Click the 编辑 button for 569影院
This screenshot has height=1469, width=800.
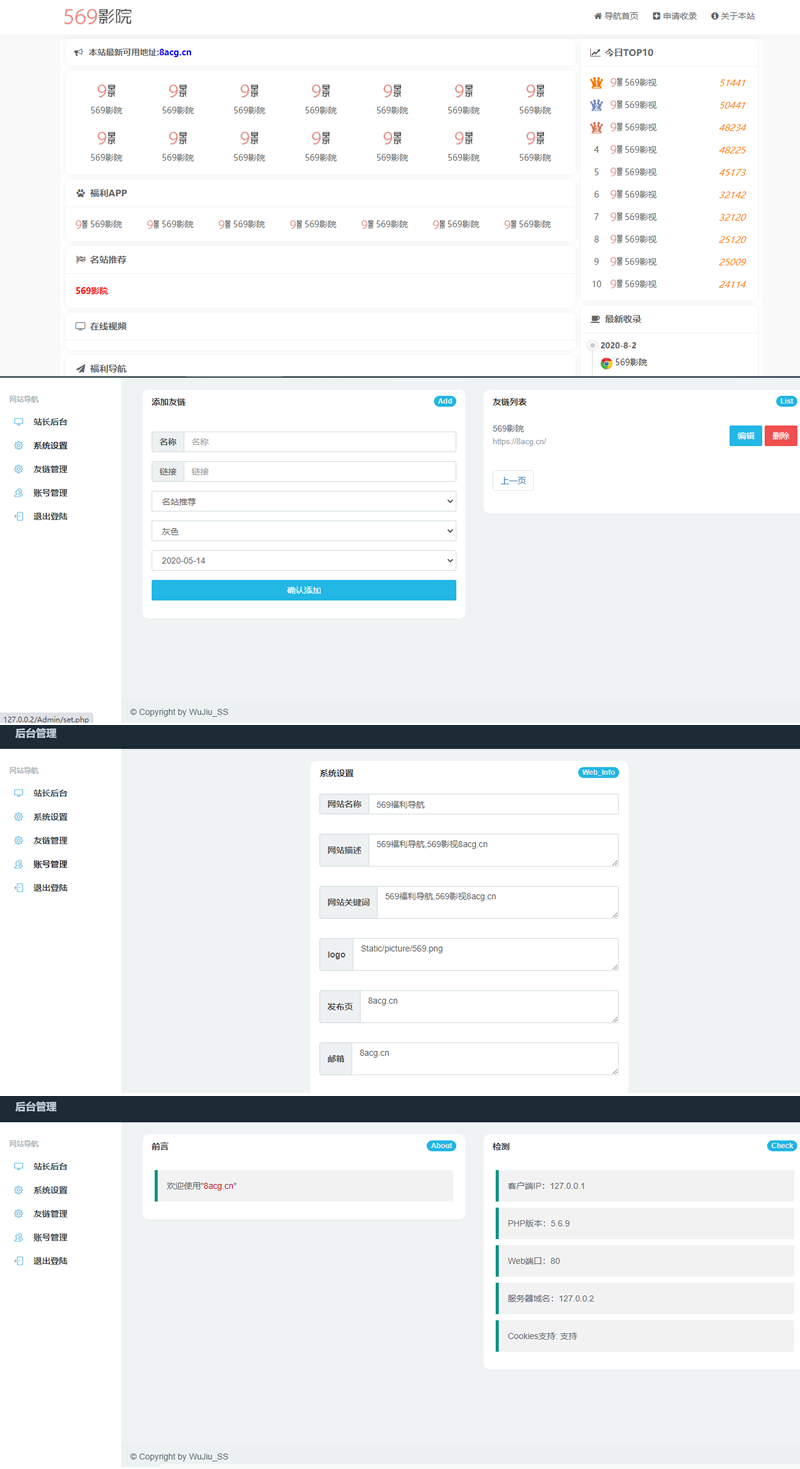[745, 436]
